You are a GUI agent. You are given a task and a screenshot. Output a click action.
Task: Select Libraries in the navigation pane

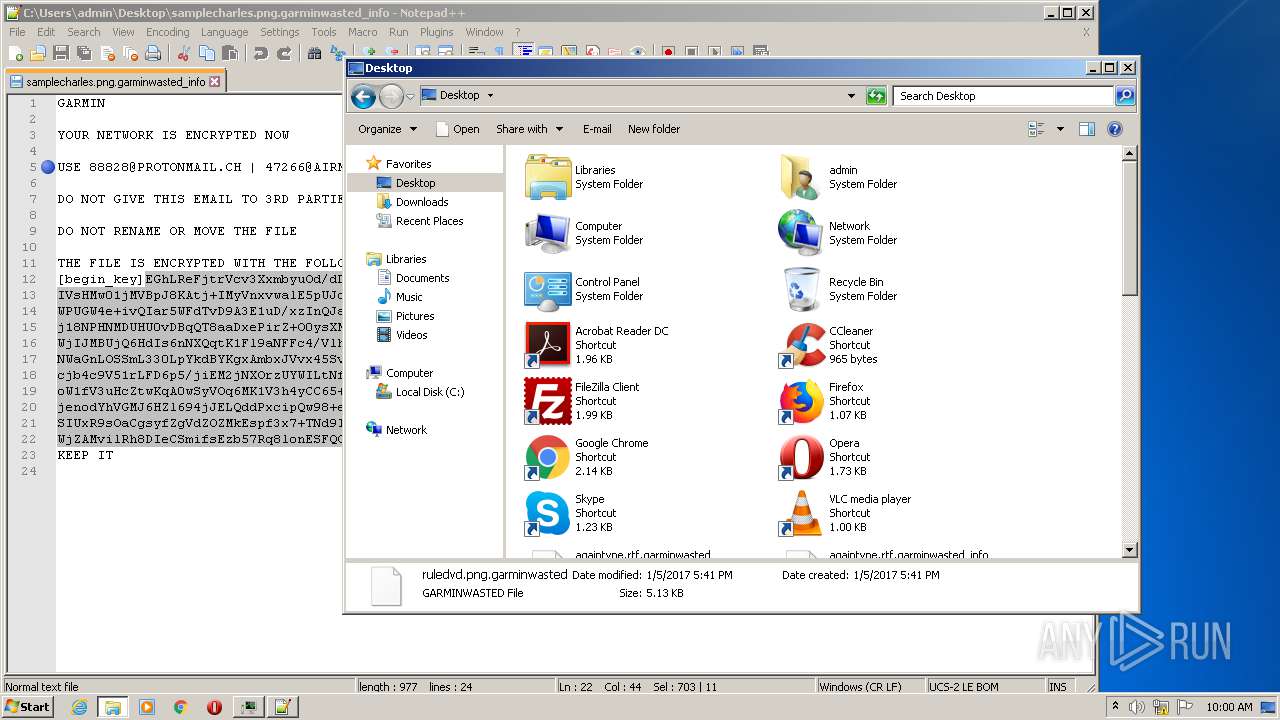pos(406,259)
